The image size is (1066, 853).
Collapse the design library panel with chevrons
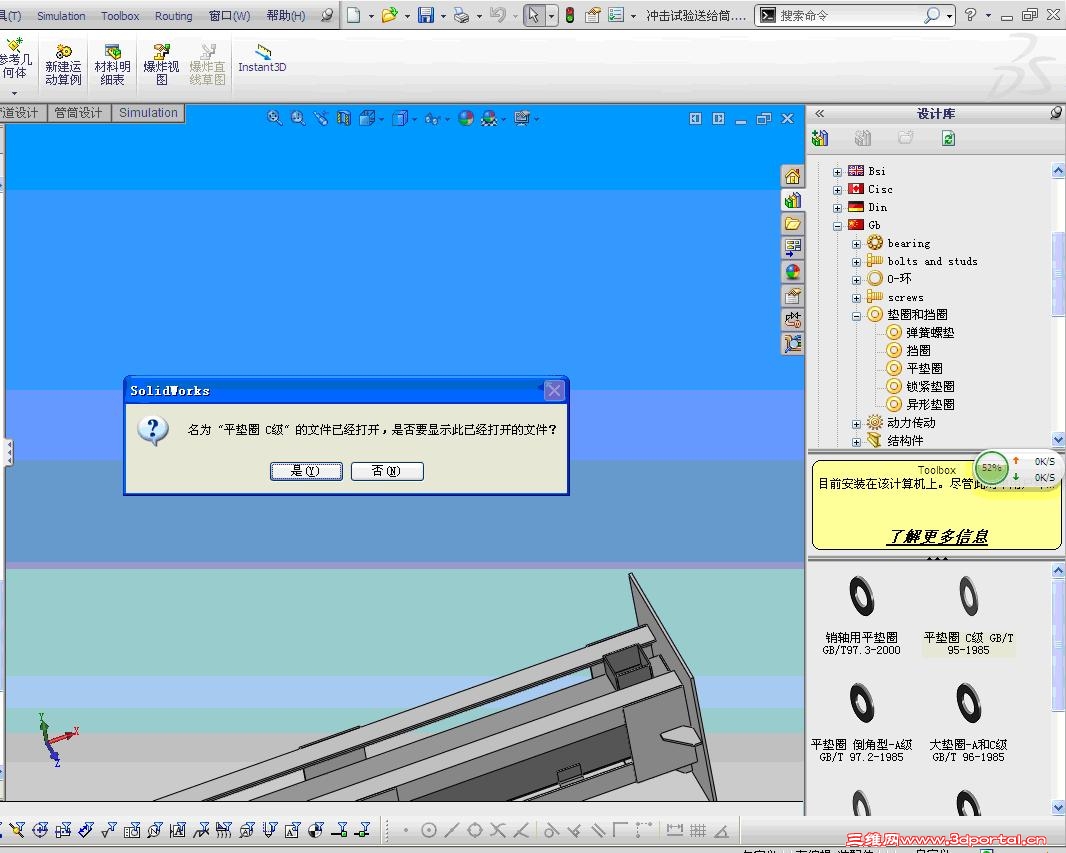[820, 114]
